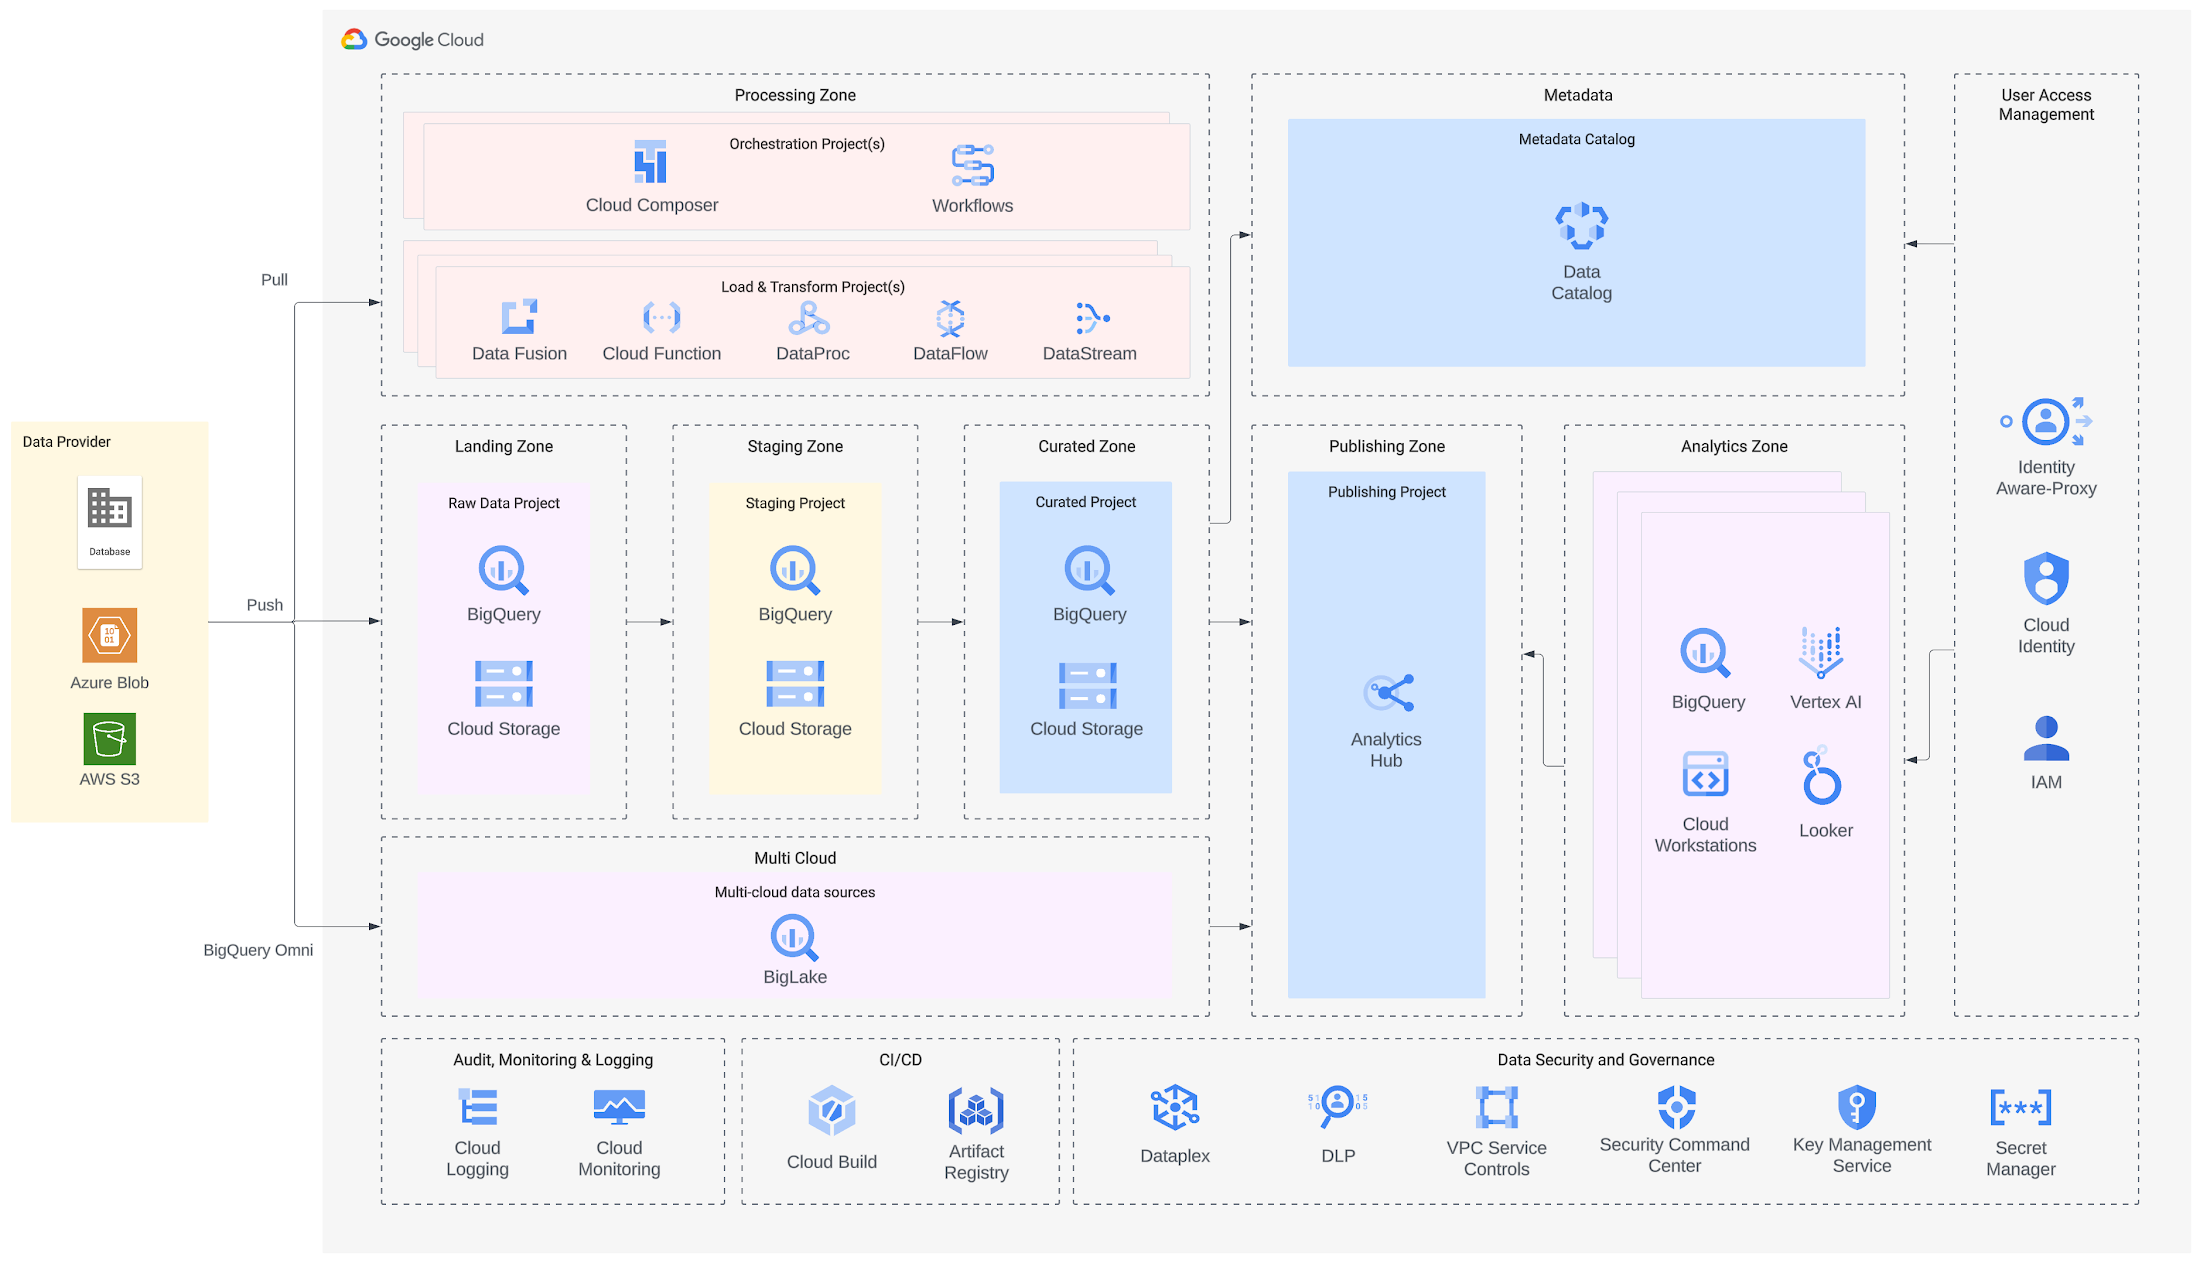The width and height of the screenshot is (2200, 1263).
Task: Select the Analytics Zone title
Action: coord(1734,446)
